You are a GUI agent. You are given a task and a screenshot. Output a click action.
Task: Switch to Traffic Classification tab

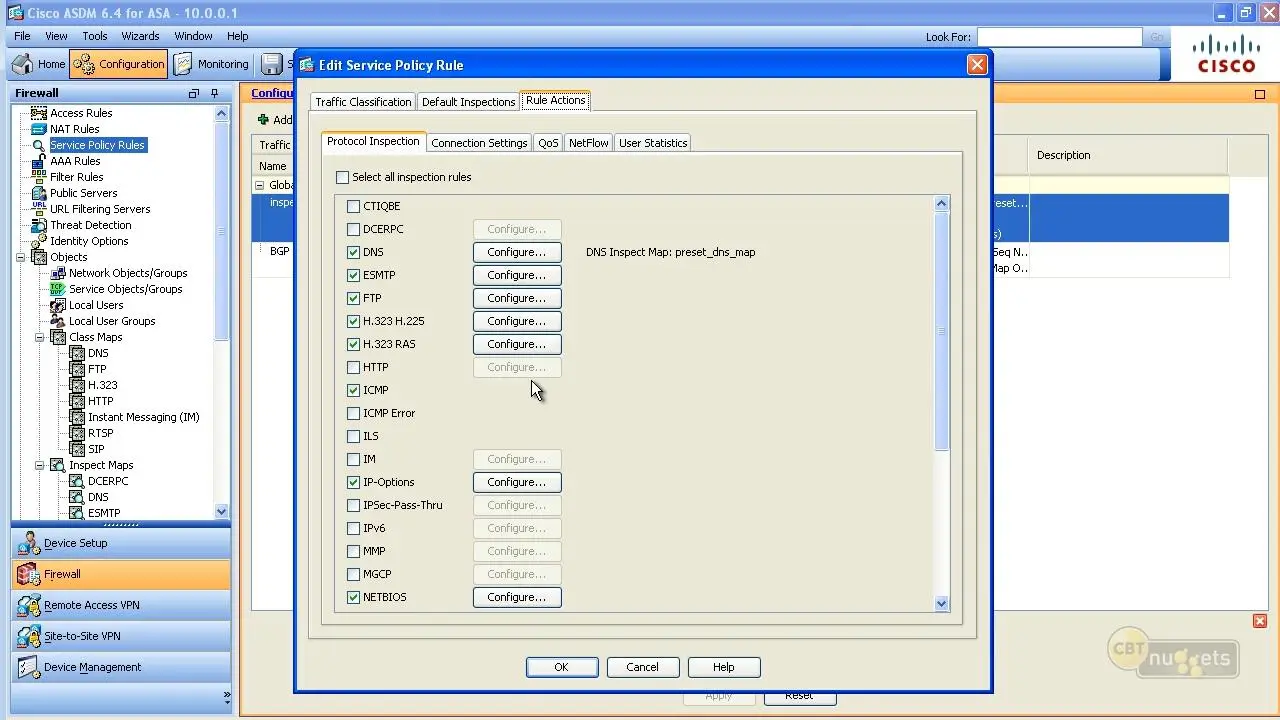363,102
